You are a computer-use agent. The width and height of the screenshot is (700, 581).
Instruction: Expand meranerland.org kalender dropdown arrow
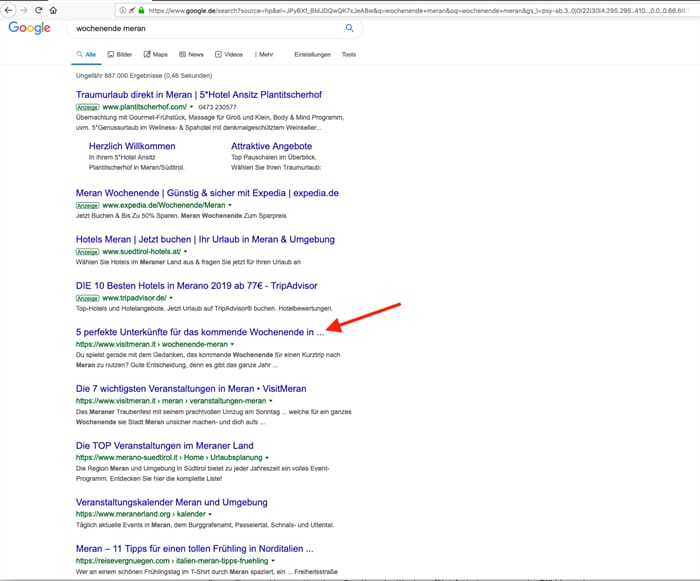tap(210, 514)
